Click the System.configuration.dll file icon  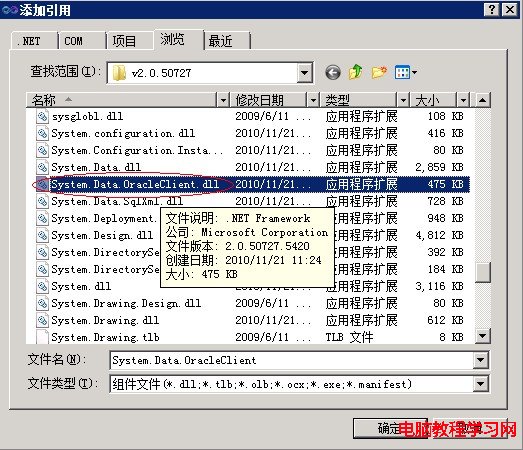pos(42,133)
